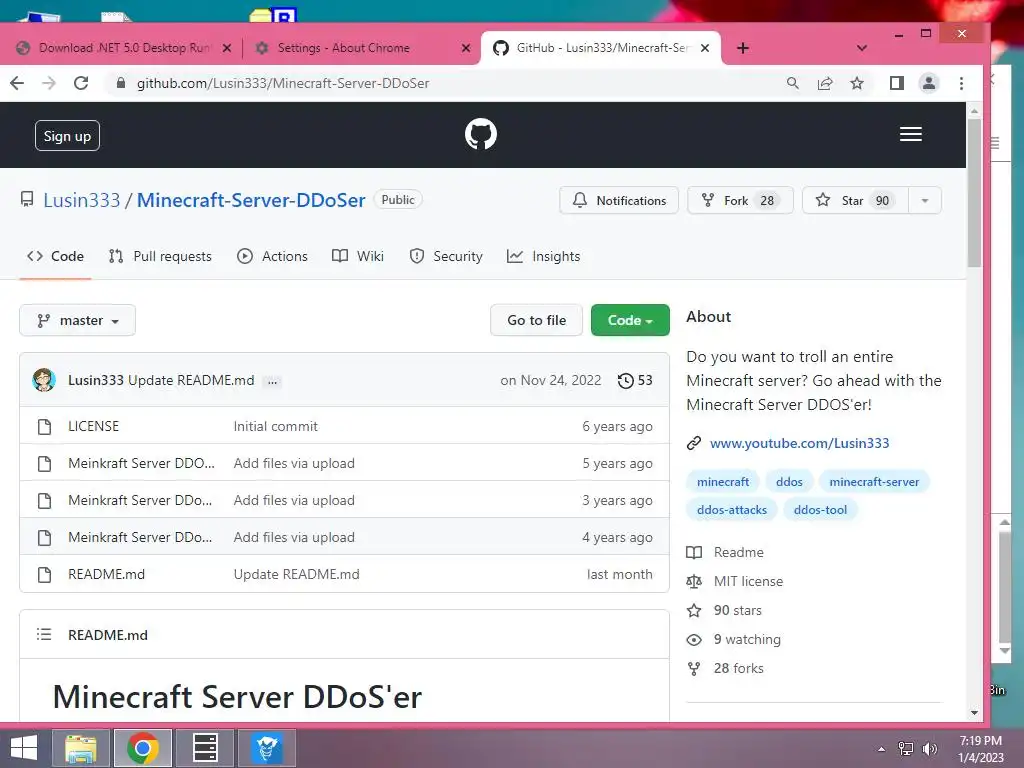
Task: Open the Wiki tab
Action: pos(358,256)
